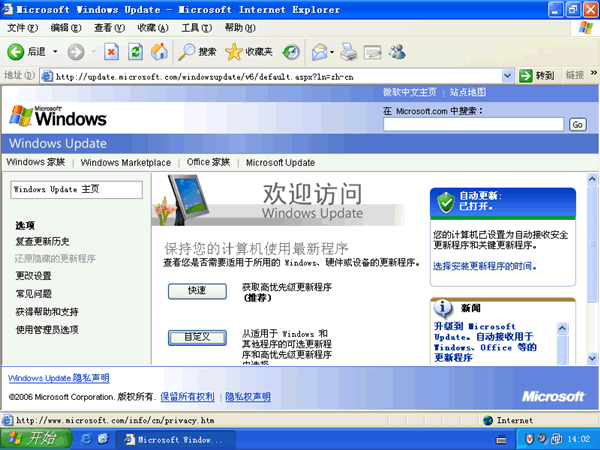Screen dimensions: 600x450
Task: Open the 查看(V) menu
Action: [x=109, y=28]
